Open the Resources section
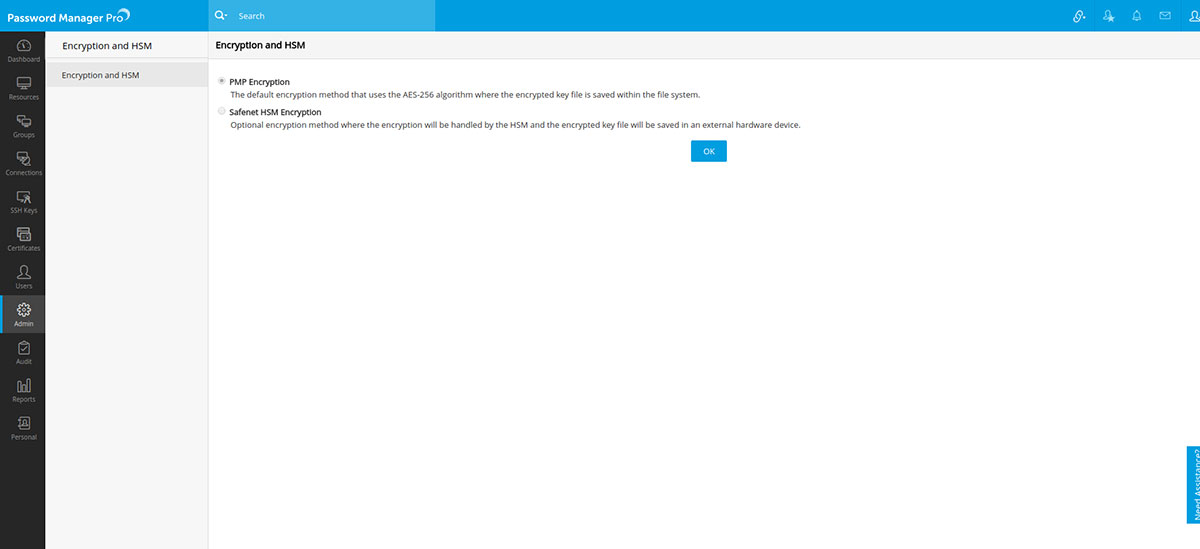The image size is (1200, 549). pyautogui.click(x=23, y=88)
